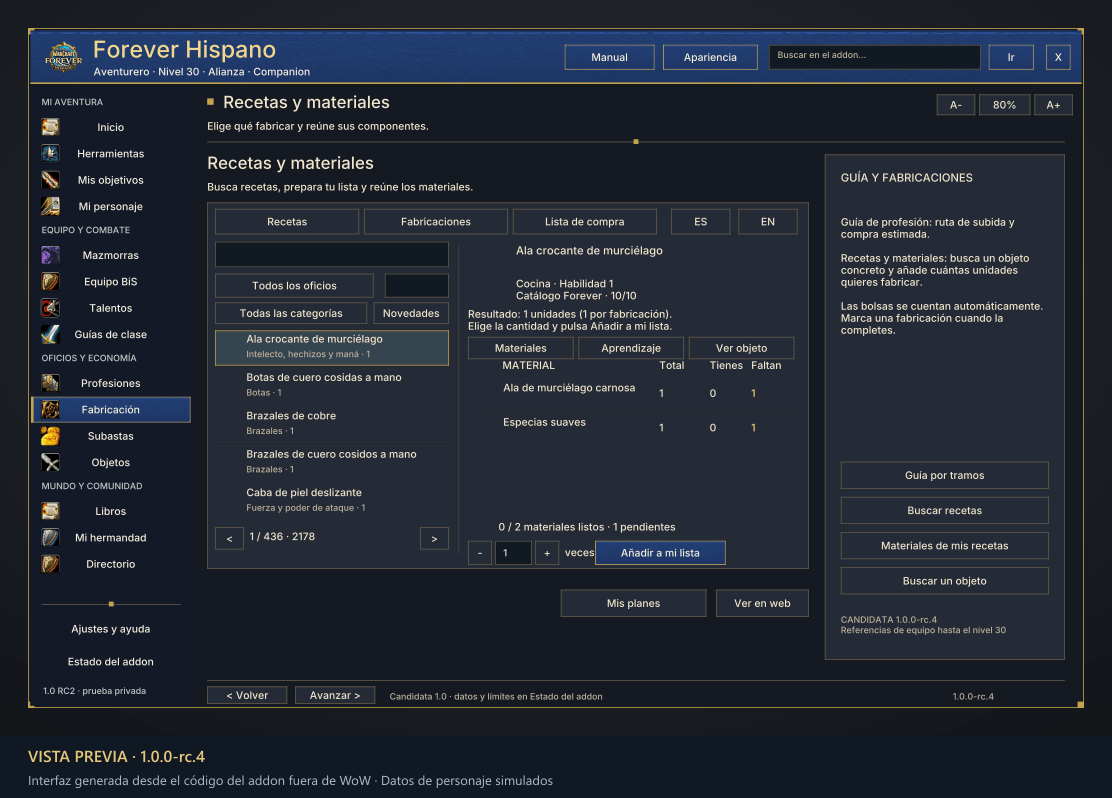1112x798 pixels.
Task: Open the Lista de compra tab
Action: tap(584, 221)
